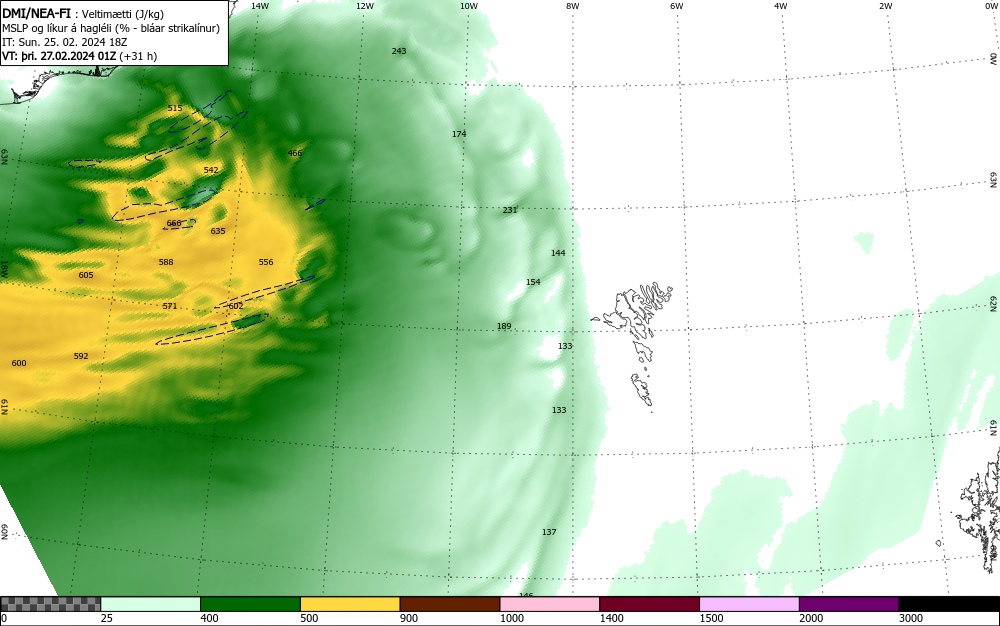Click the legend tick label 400
1000x626 pixels.
209,618
